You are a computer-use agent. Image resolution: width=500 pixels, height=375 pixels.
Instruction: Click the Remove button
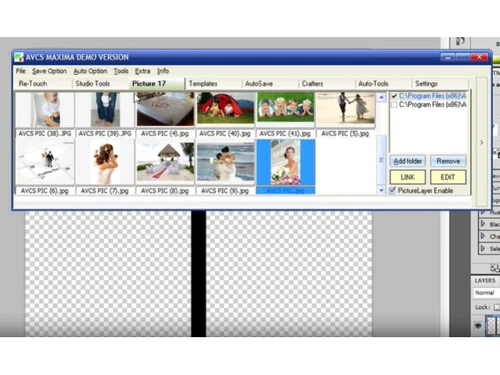coord(448,161)
